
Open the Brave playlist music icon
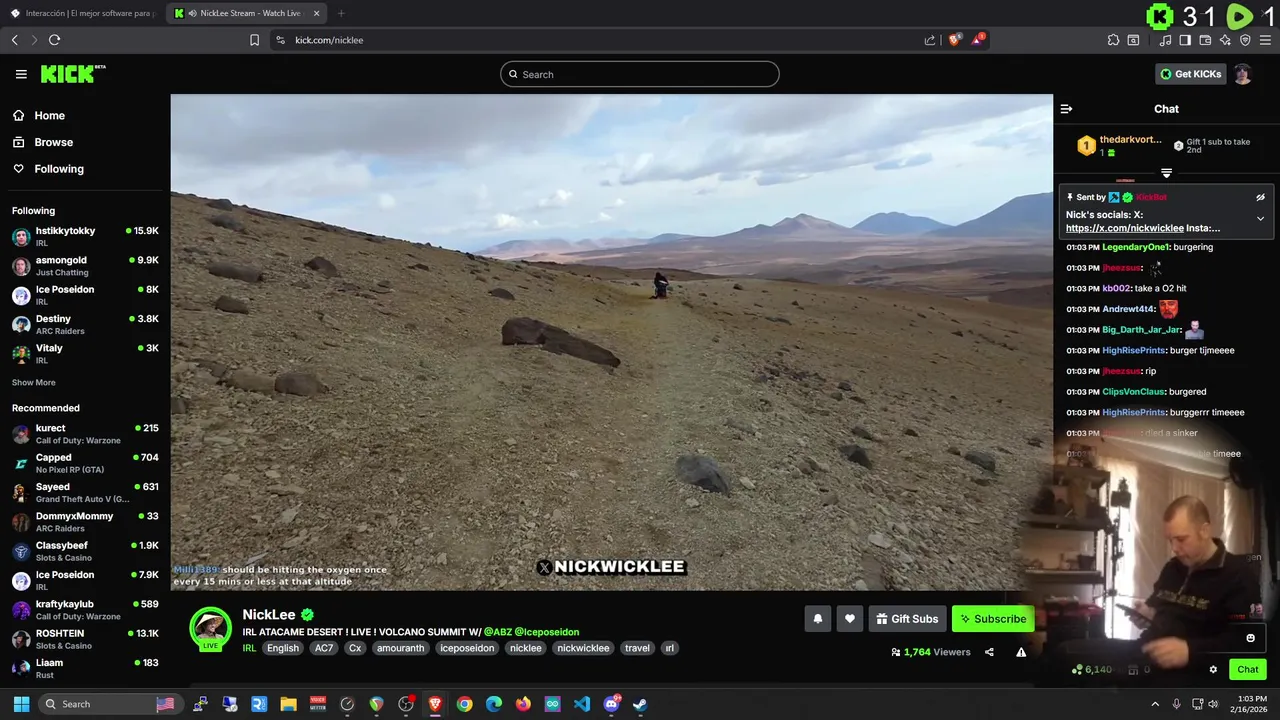coord(1165,40)
